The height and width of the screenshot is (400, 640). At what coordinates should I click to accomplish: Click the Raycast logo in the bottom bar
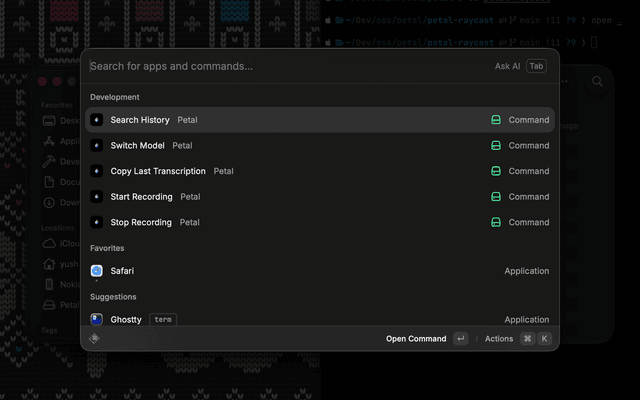coord(95,339)
